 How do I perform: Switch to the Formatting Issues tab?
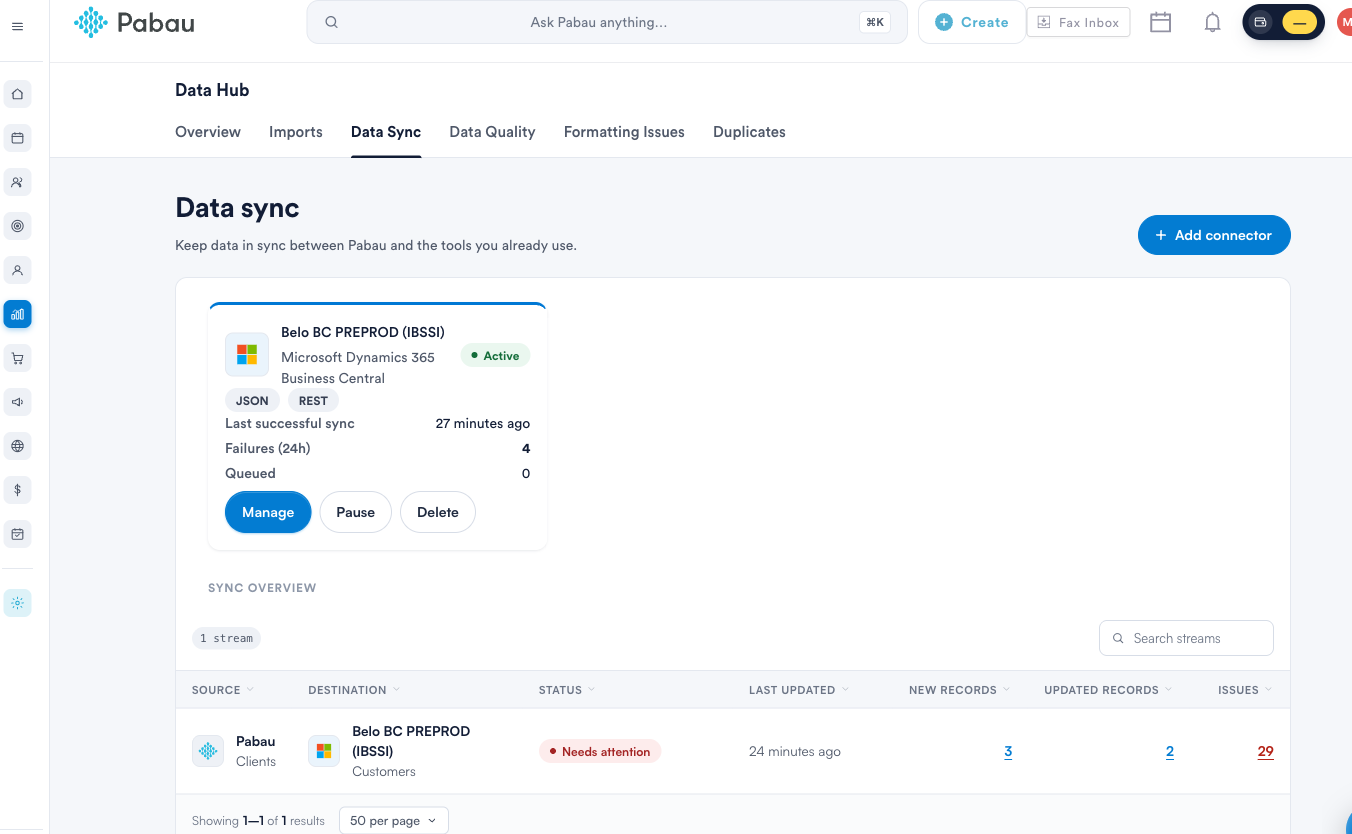tap(624, 132)
